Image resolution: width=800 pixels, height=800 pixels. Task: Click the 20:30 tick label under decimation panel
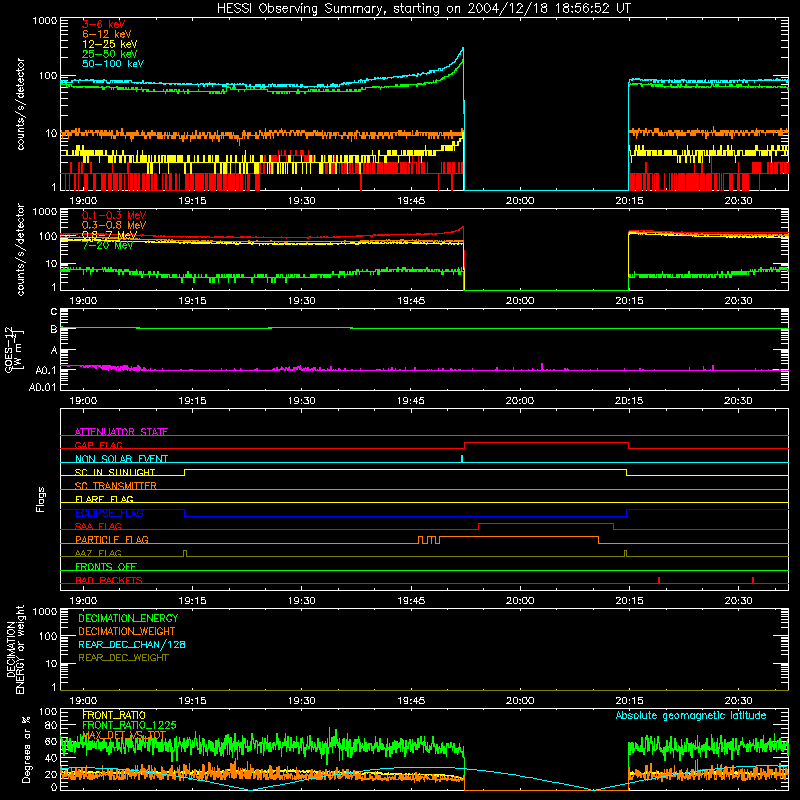(x=738, y=701)
